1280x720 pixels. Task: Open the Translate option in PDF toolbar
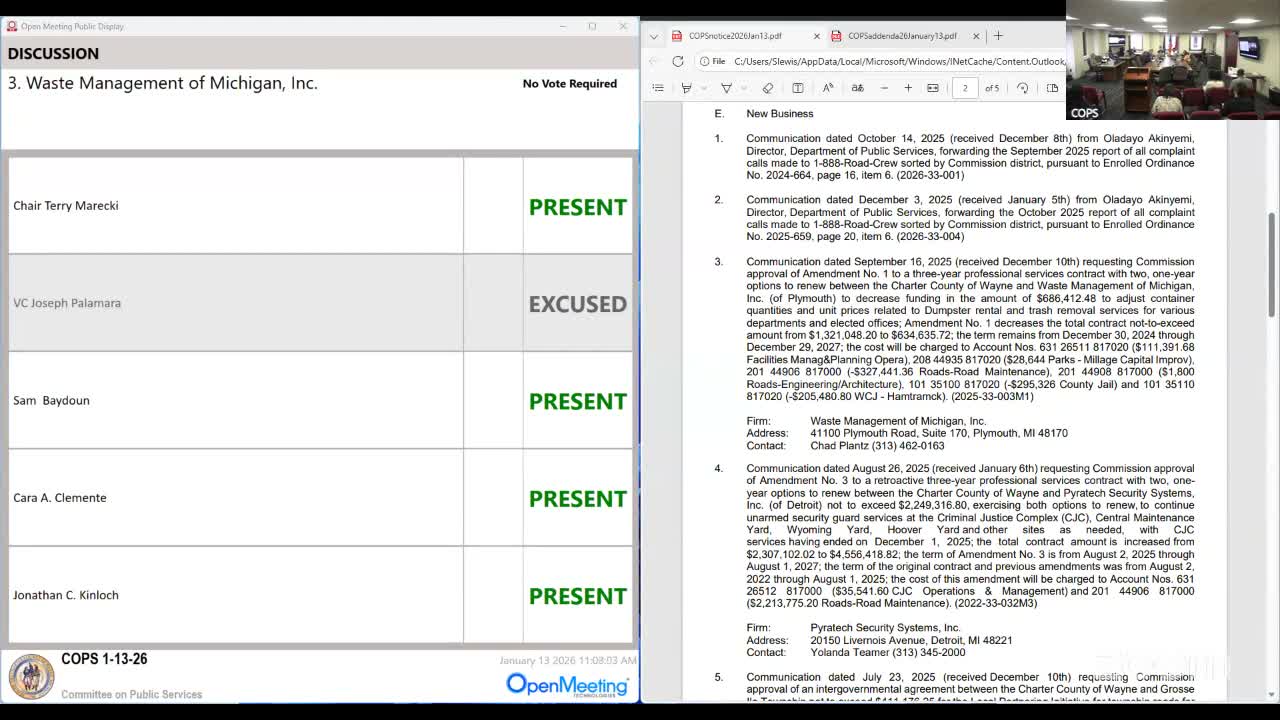858,88
